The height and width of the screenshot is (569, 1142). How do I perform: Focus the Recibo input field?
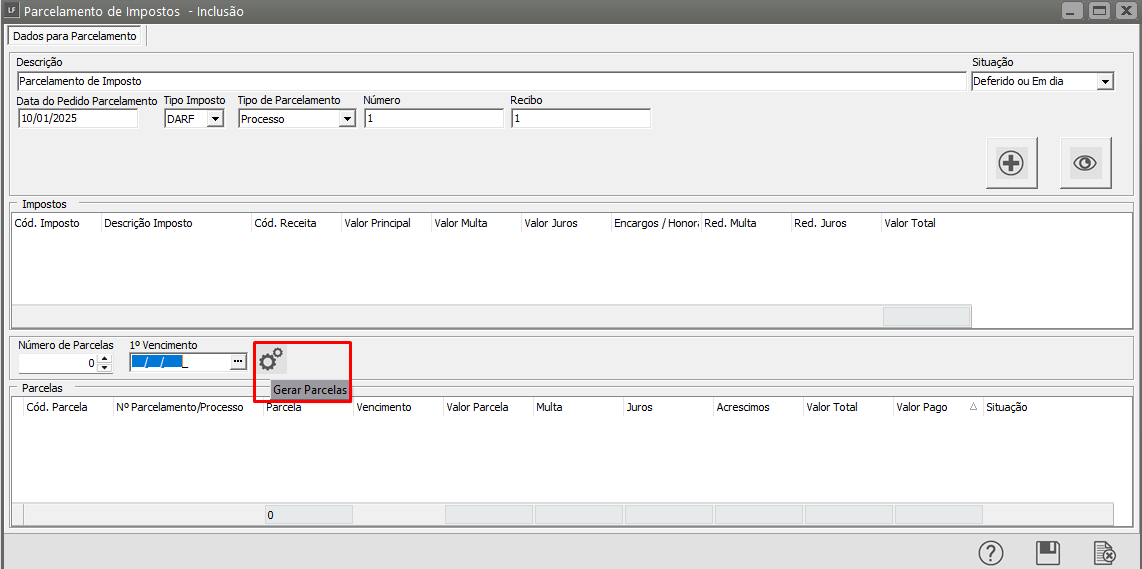tap(580, 118)
